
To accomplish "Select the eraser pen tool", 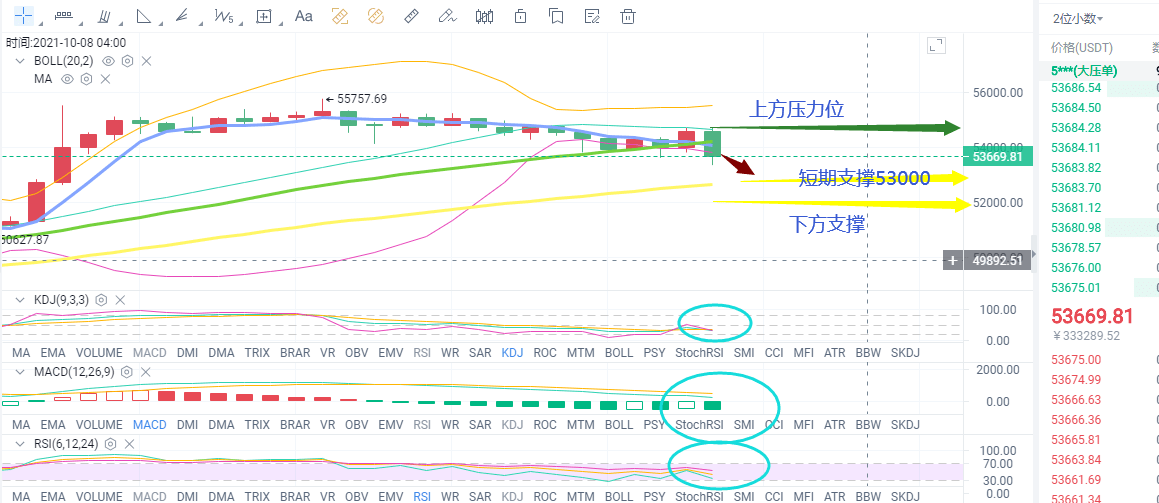I will click(x=446, y=16).
